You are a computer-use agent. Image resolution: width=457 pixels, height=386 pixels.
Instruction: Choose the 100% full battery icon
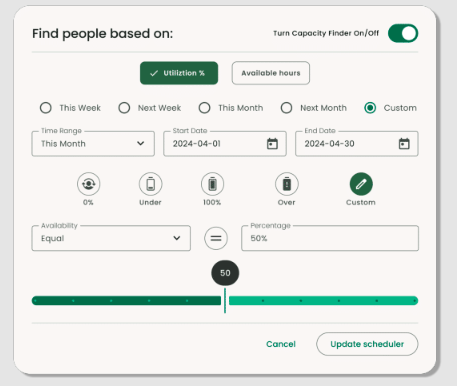(212, 184)
